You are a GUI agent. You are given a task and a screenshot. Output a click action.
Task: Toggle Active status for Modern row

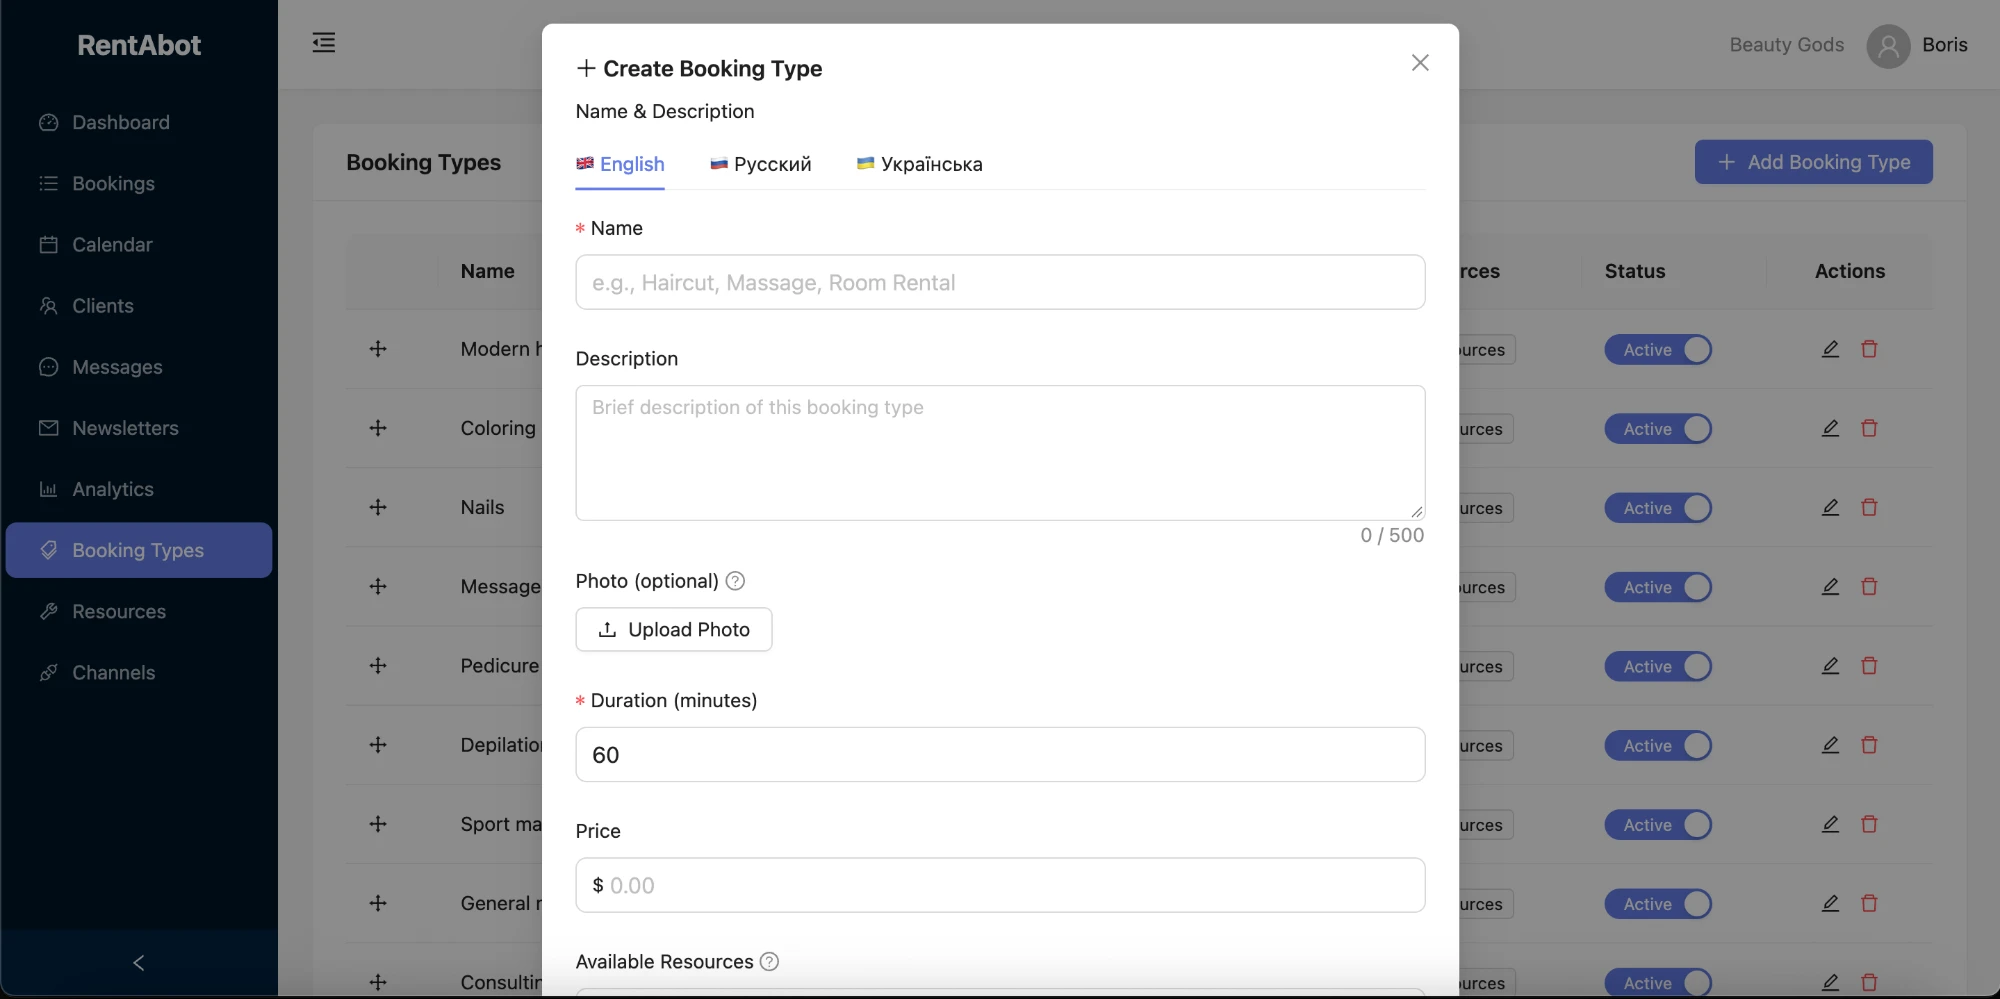[1658, 349]
